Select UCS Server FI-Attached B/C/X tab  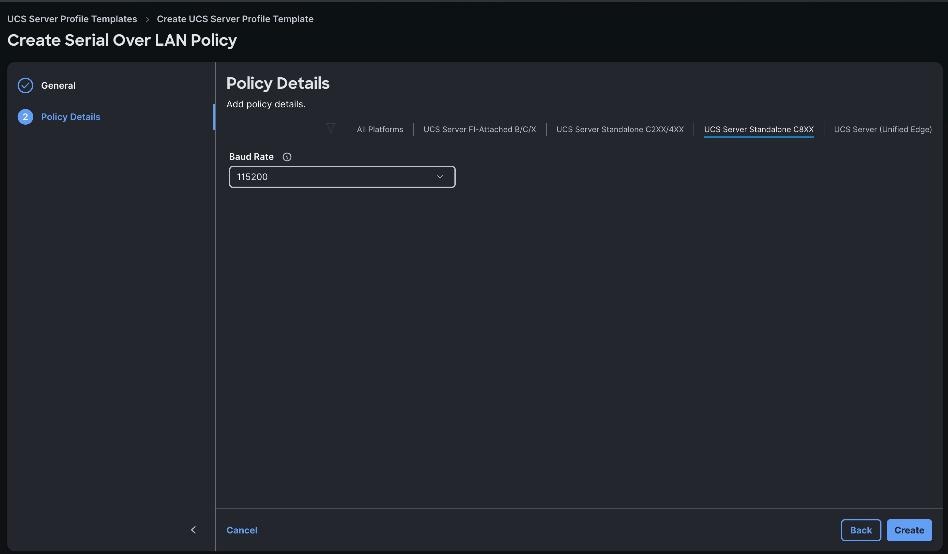click(x=479, y=129)
